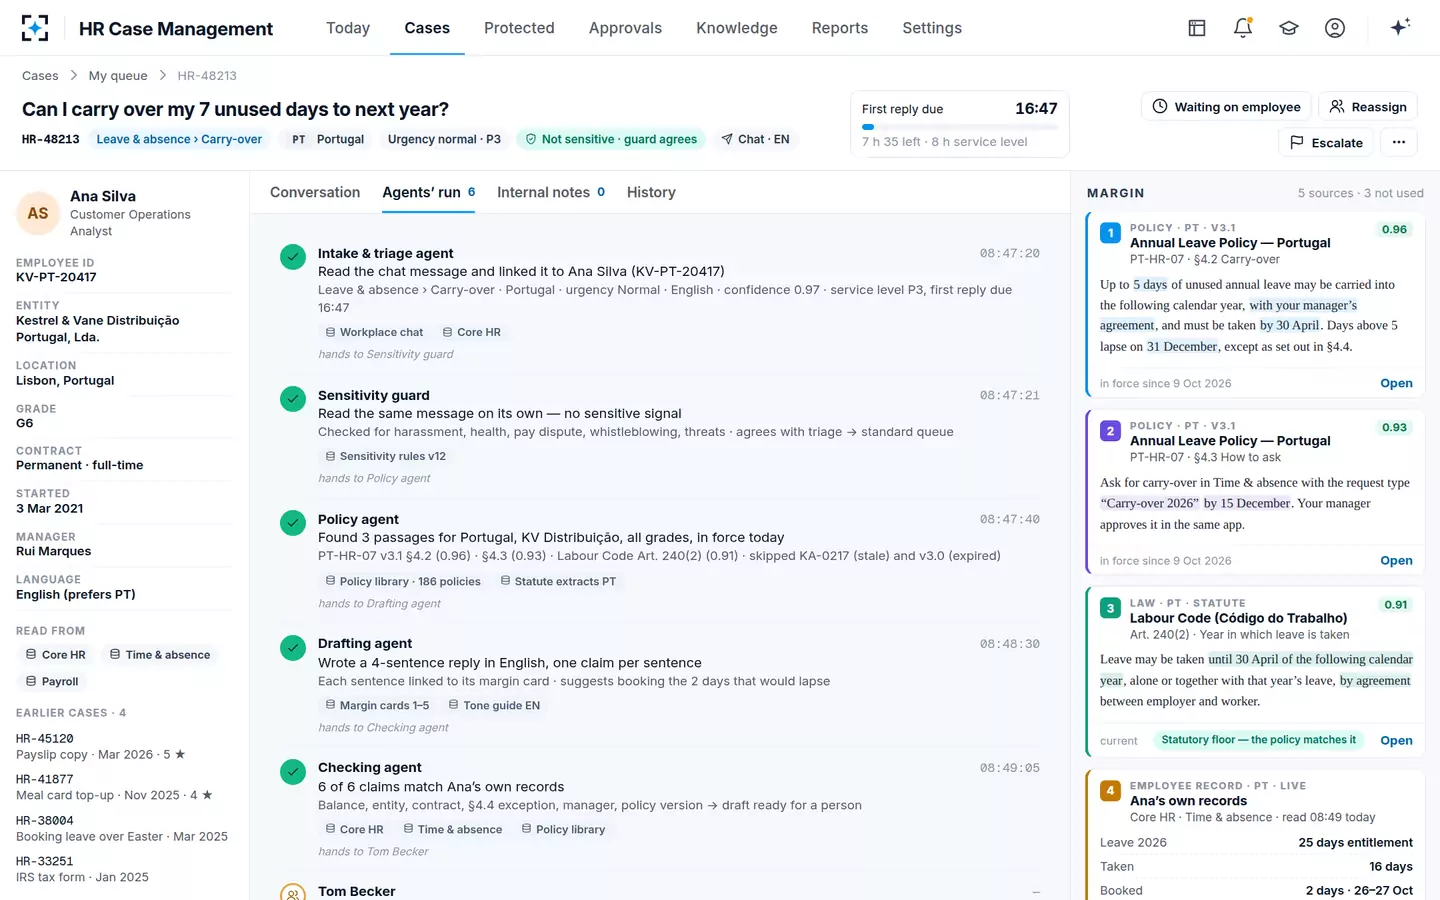This screenshot has width=1440, height=900.
Task: Click the Policy agent green checkmark
Action: pos(293,523)
